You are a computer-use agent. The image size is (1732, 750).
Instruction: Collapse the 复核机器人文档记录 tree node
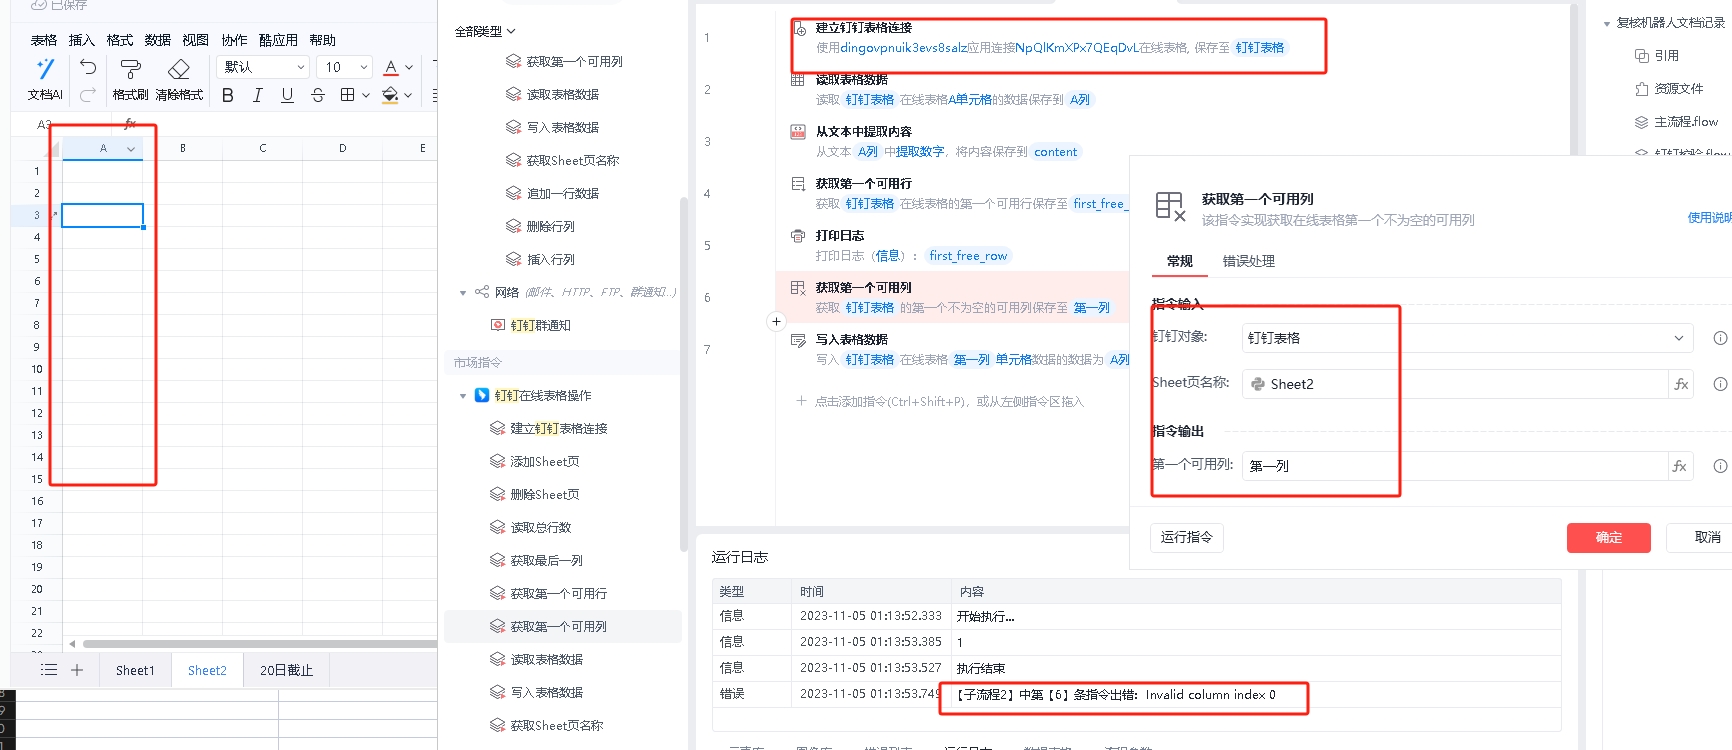tap(1607, 23)
